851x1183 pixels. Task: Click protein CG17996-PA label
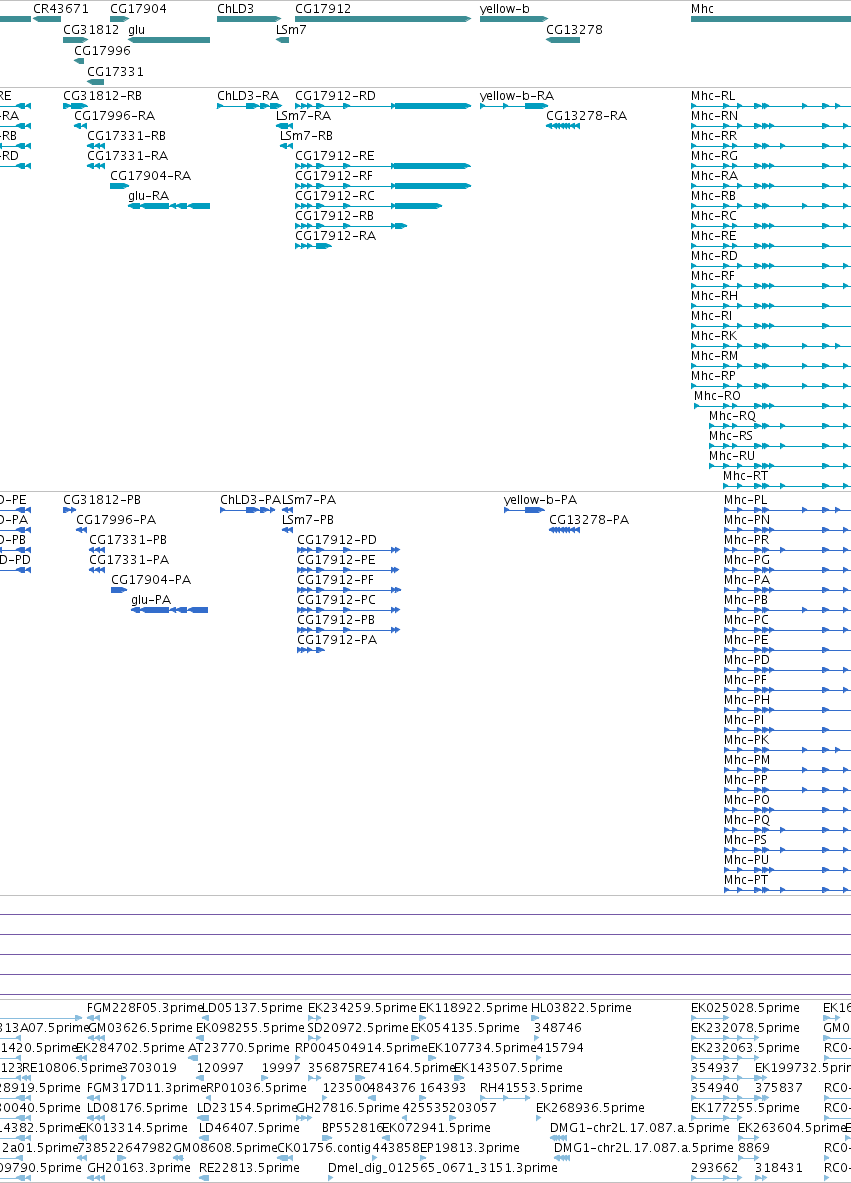pyautogui.click(x=116, y=519)
